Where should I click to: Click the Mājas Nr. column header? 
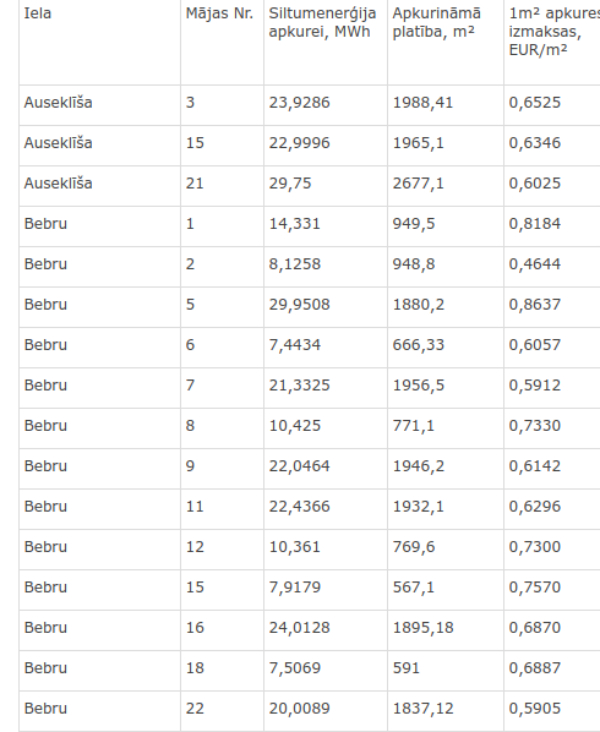coord(222,42)
